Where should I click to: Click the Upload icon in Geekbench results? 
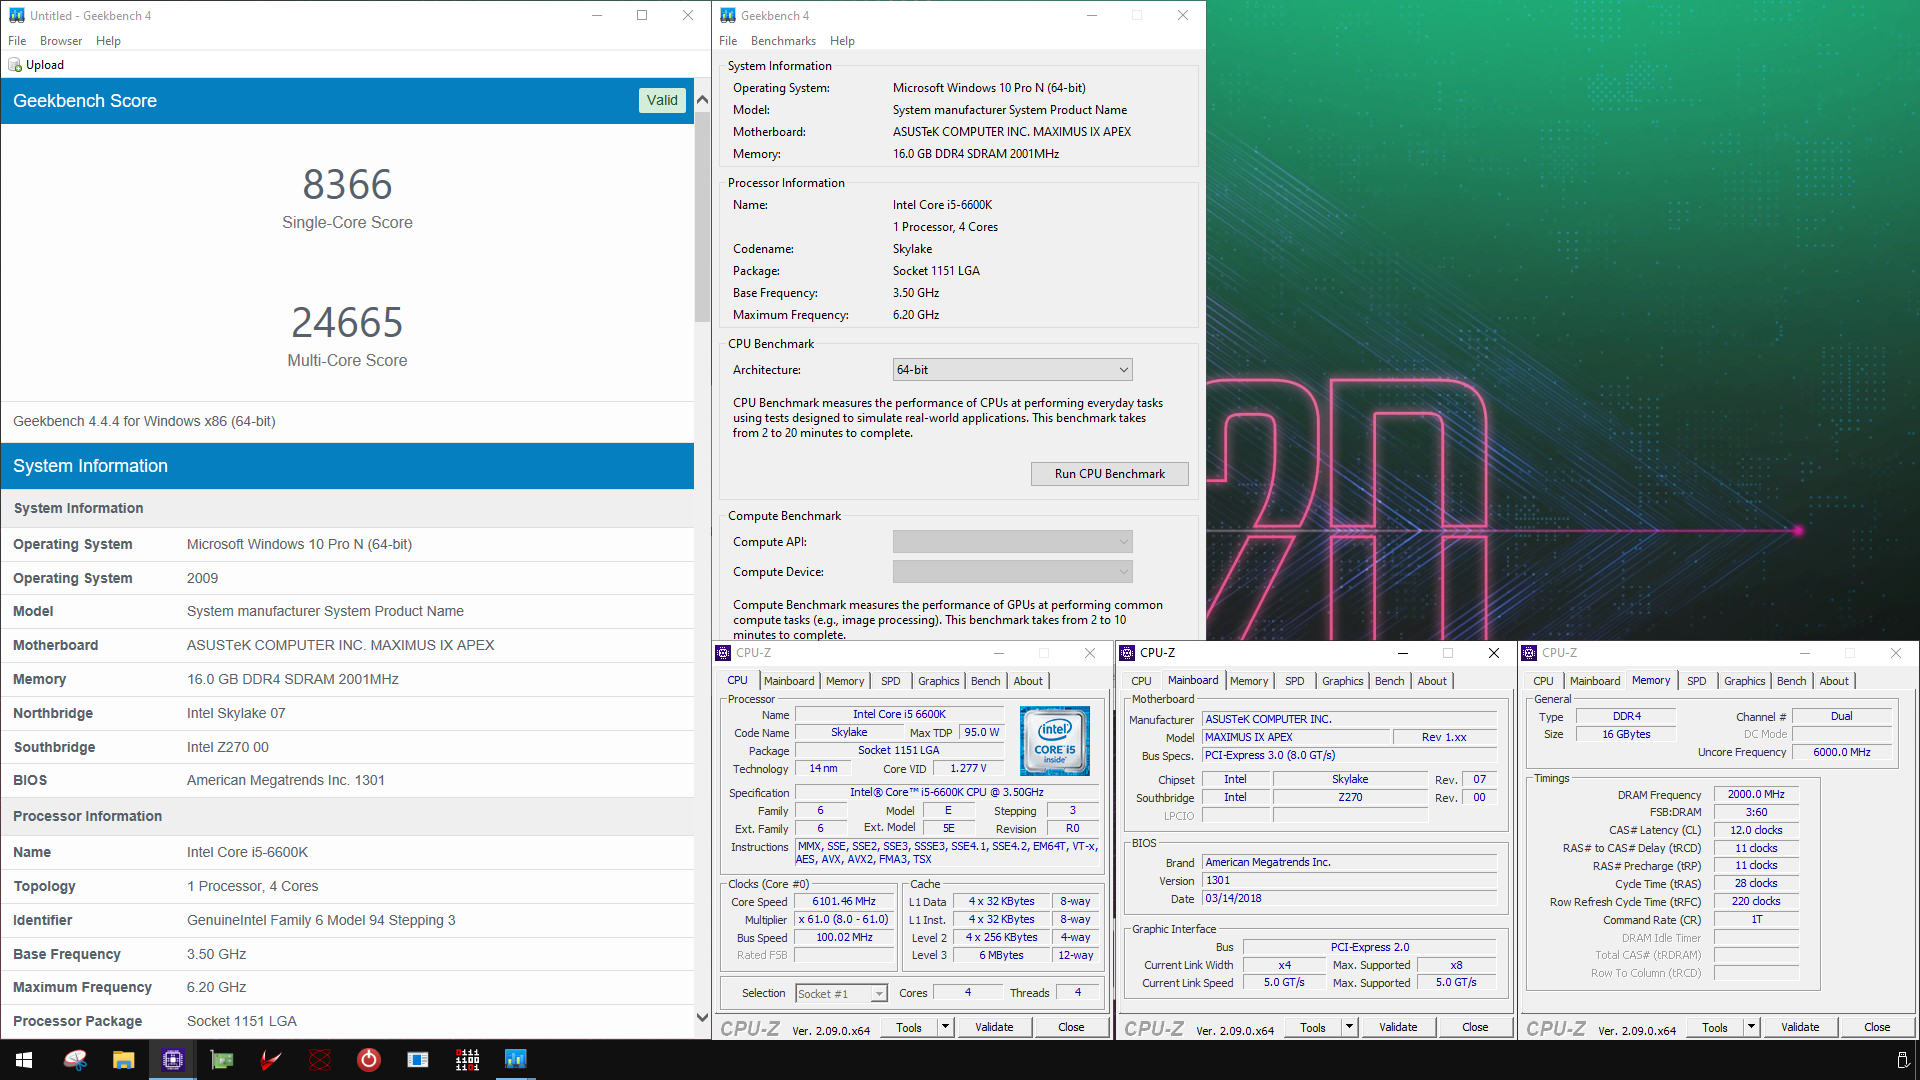click(x=15, y=65)
